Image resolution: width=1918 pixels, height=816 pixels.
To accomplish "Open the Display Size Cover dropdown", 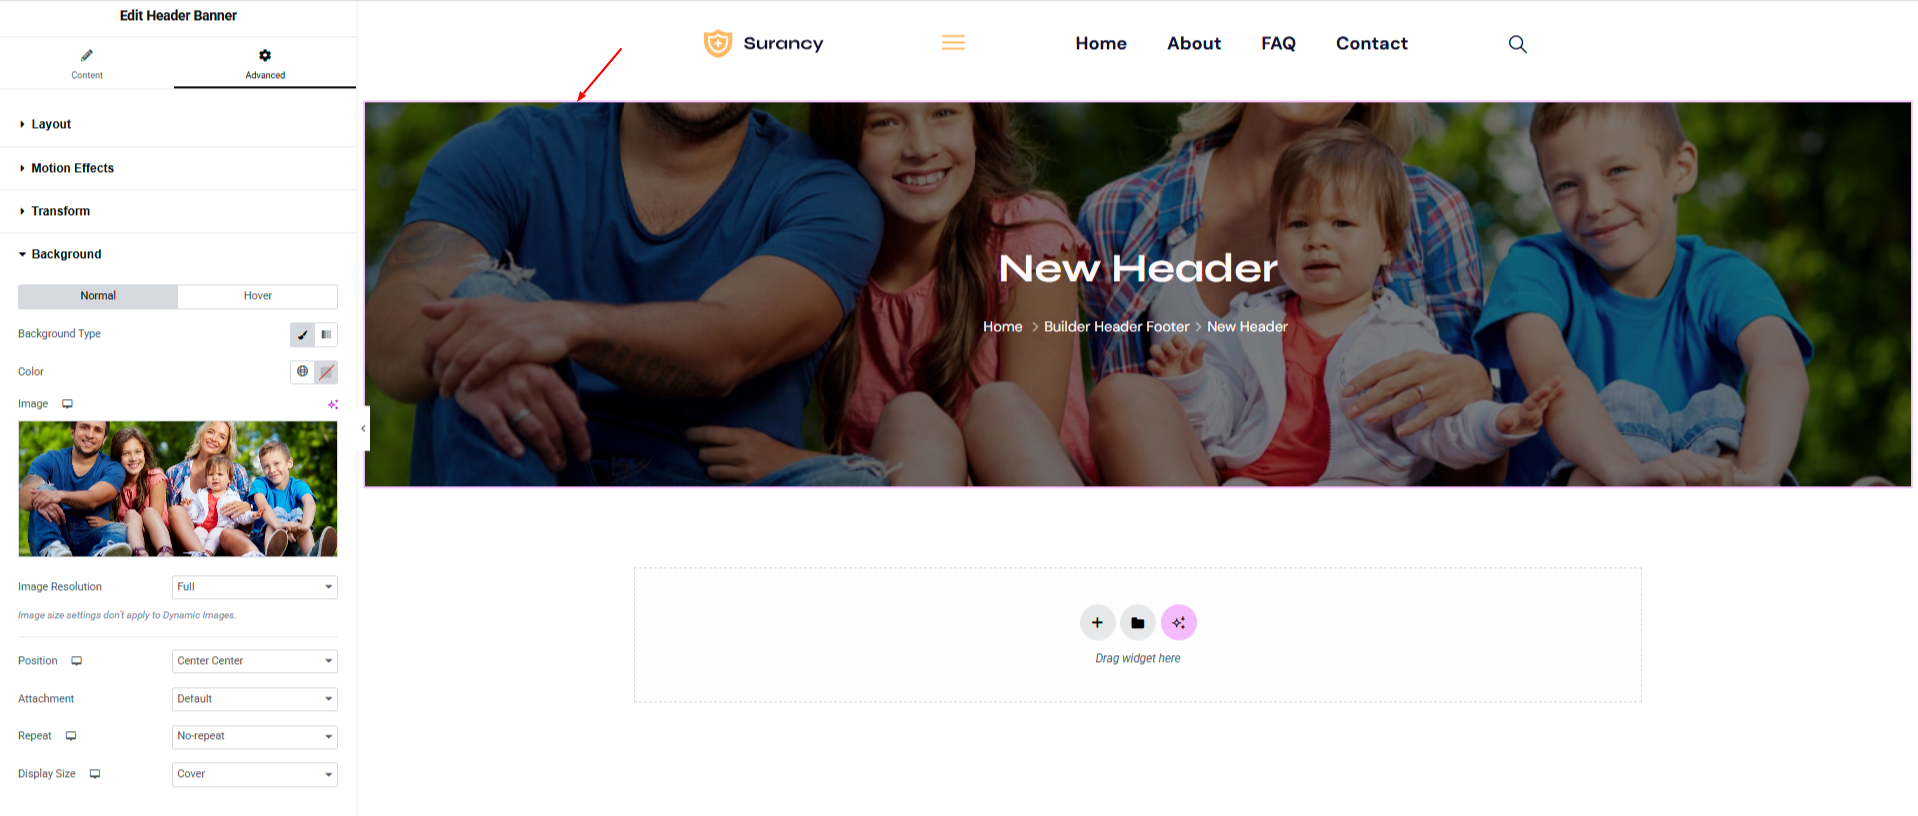I will (255, 774).
